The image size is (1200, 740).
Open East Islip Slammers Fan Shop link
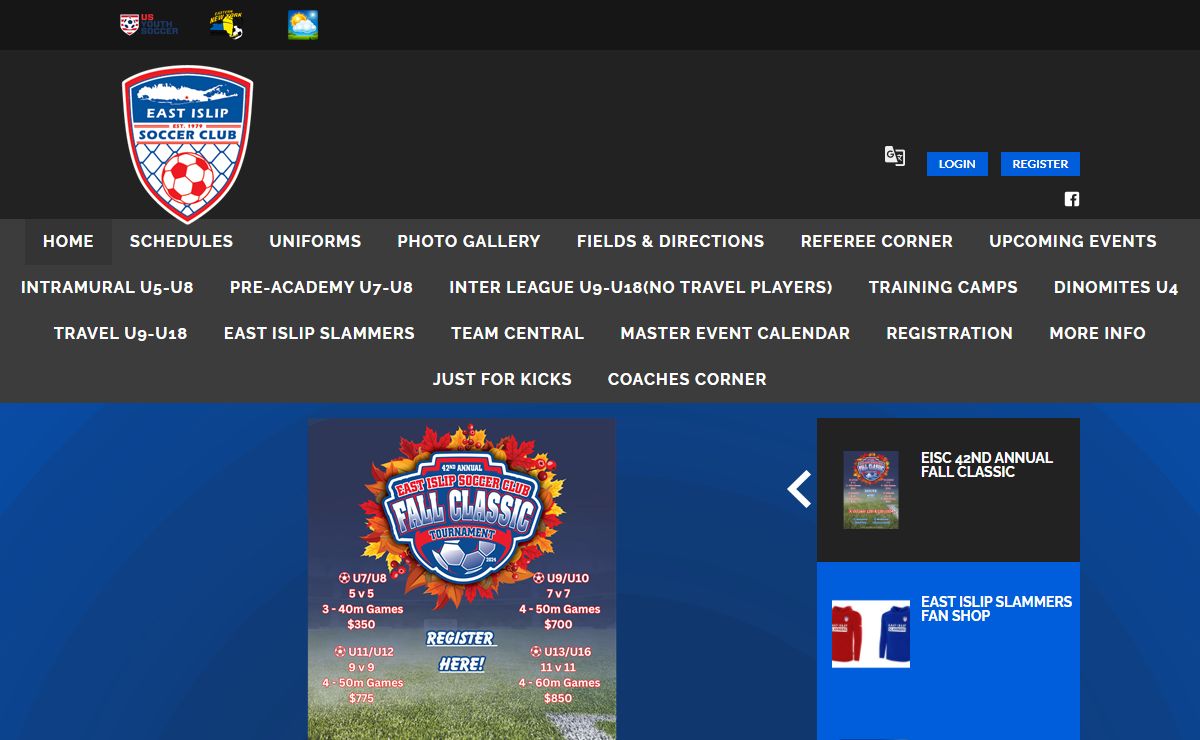click(996, 609)
